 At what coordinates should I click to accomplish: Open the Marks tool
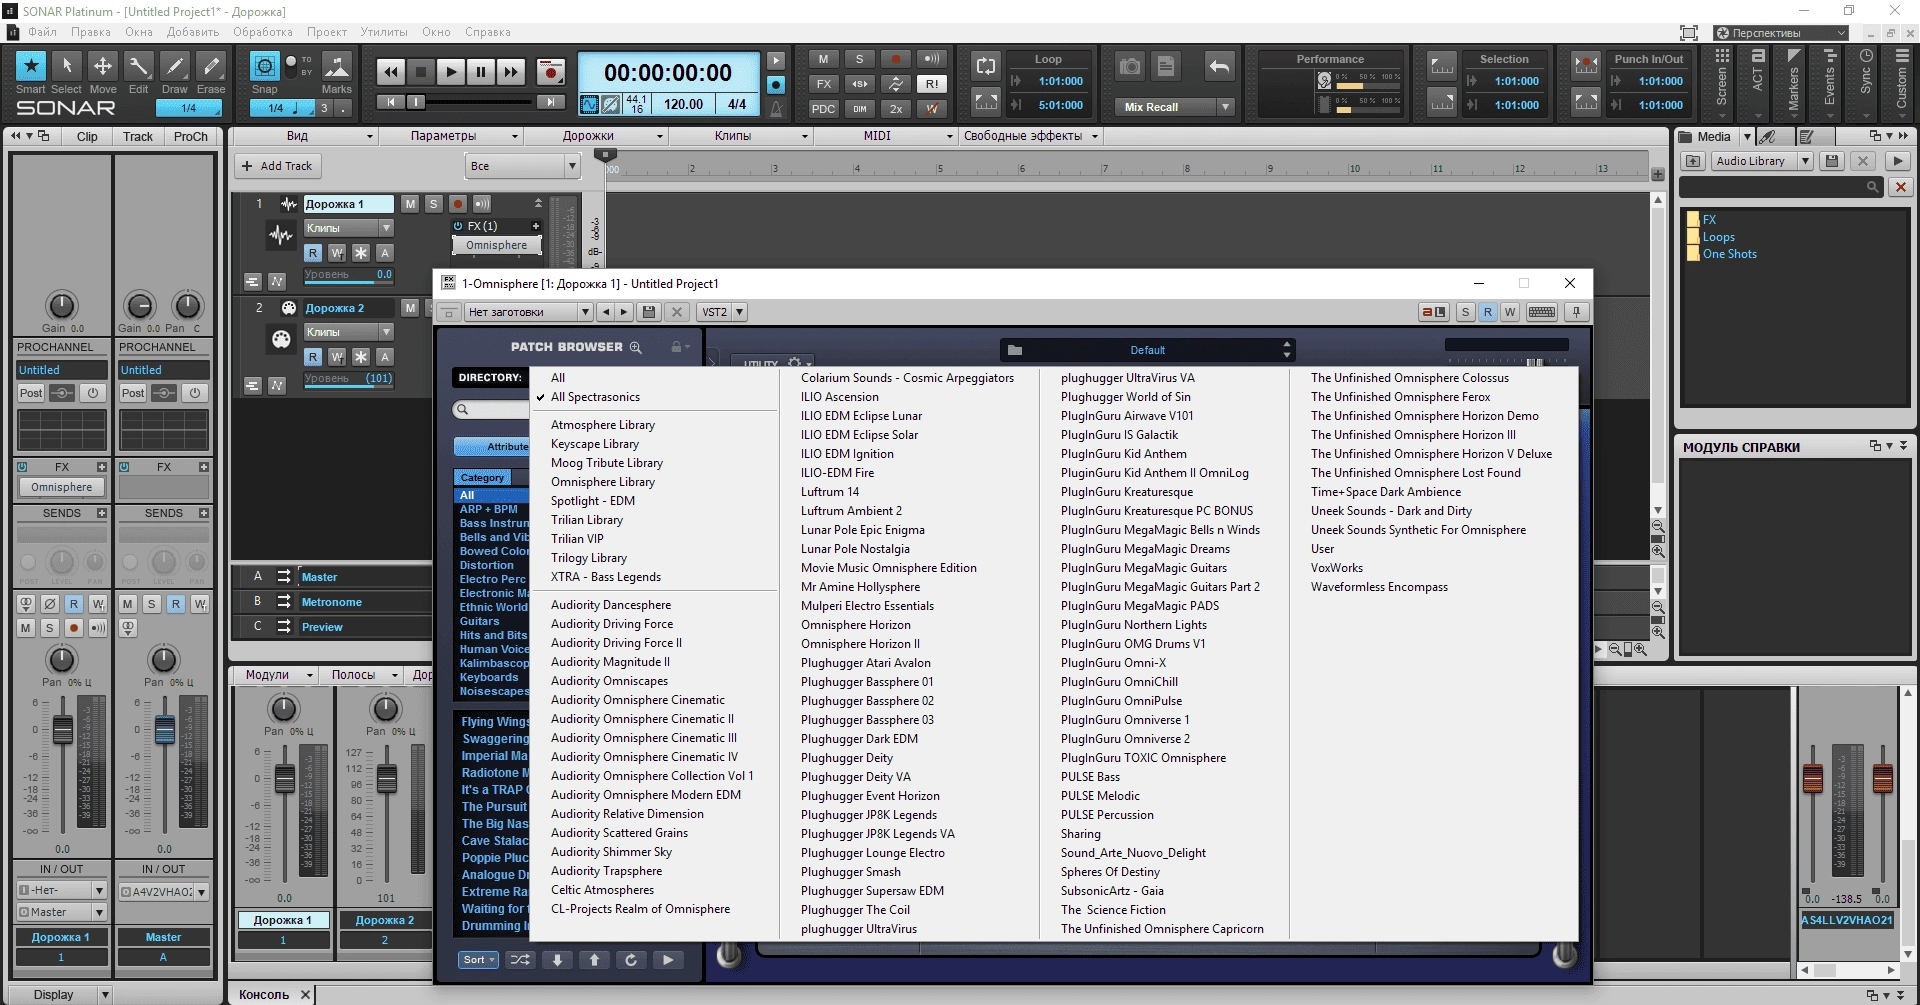point(337,67)
